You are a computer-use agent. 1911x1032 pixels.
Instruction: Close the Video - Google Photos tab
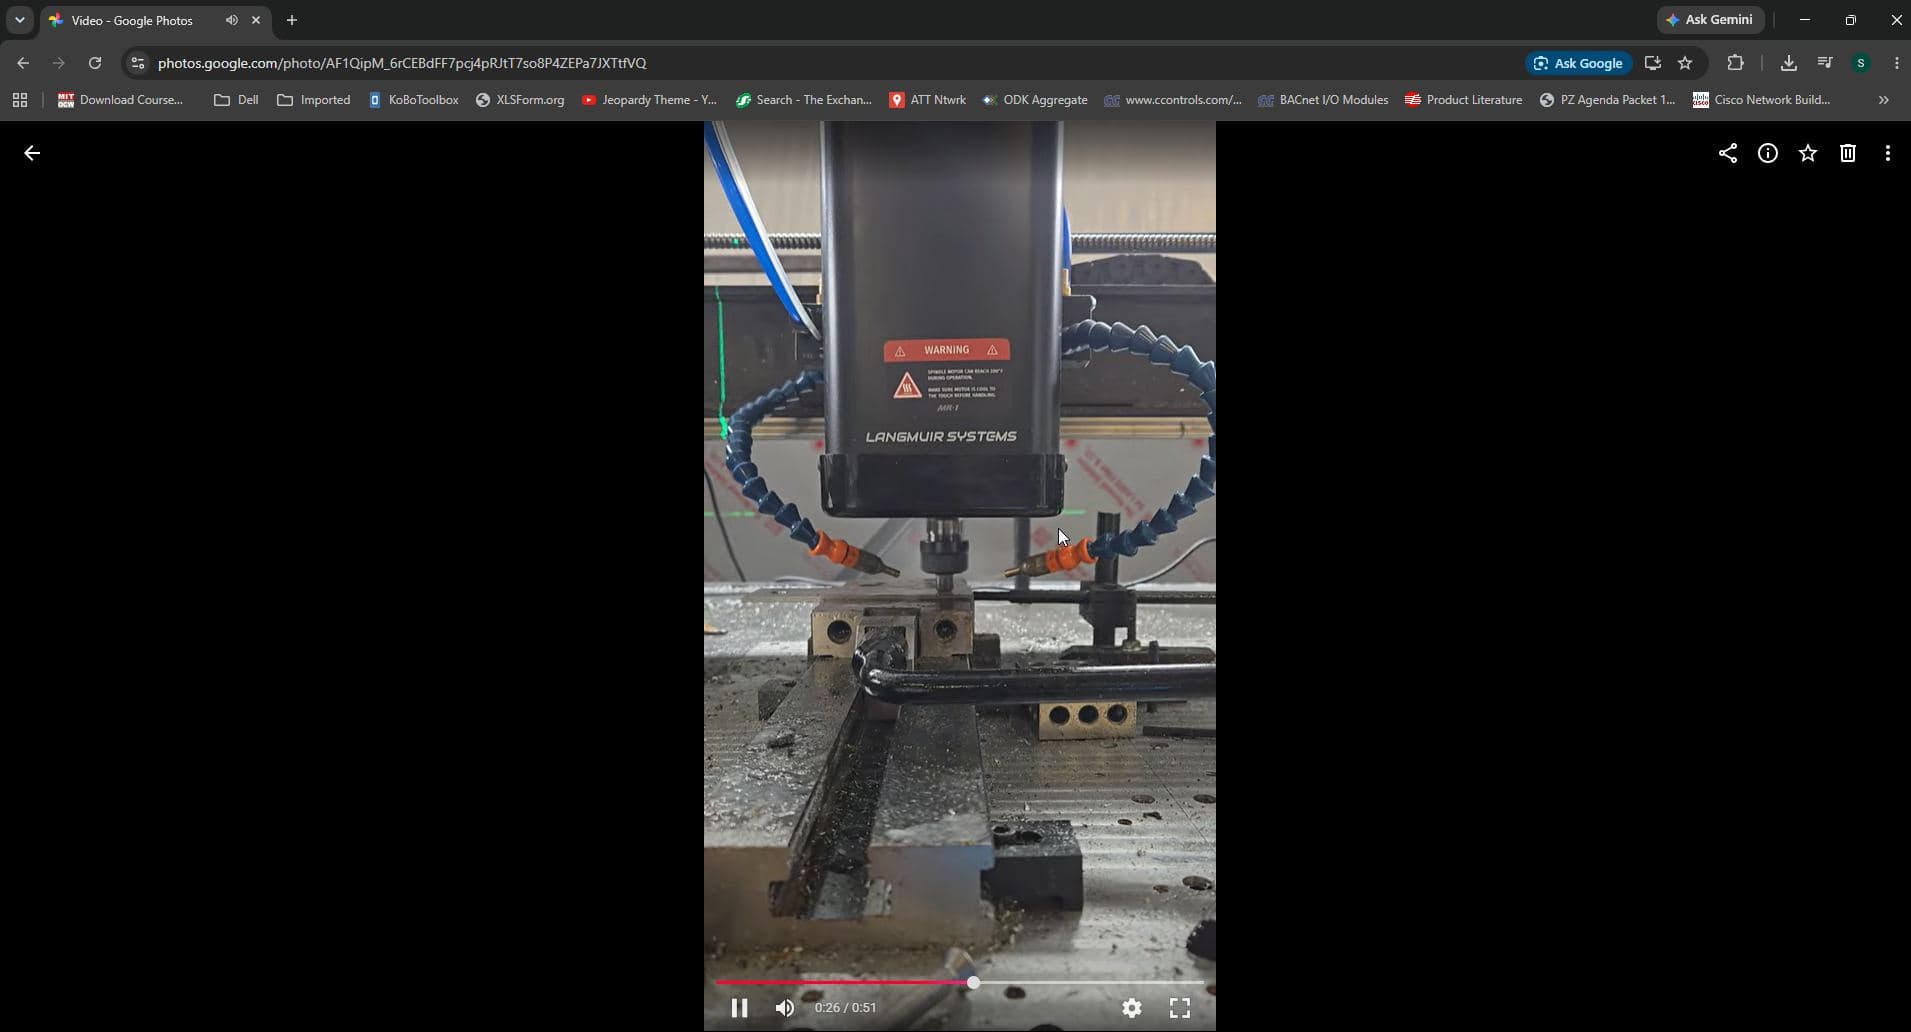click(256, 20)
